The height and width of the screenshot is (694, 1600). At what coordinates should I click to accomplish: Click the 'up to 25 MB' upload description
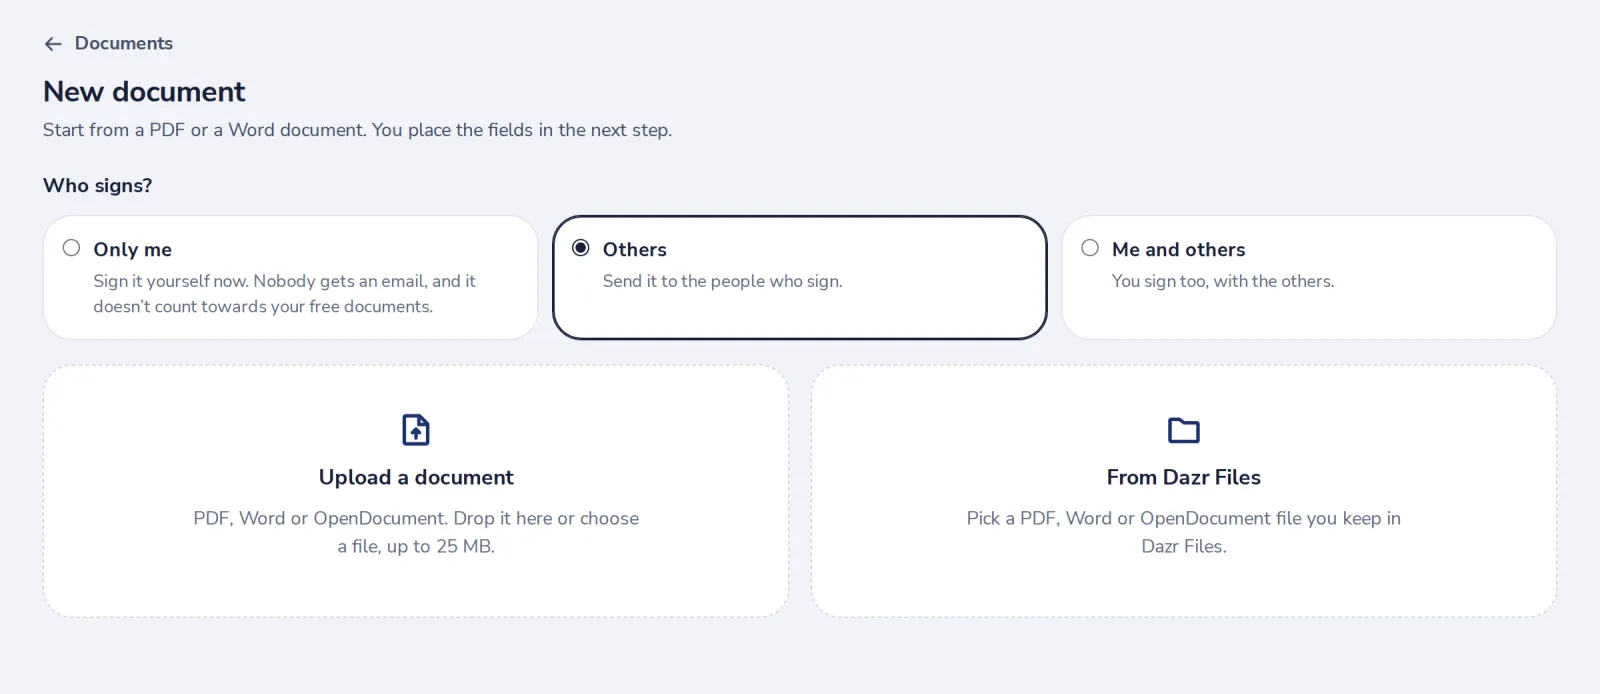click(416, 532)
